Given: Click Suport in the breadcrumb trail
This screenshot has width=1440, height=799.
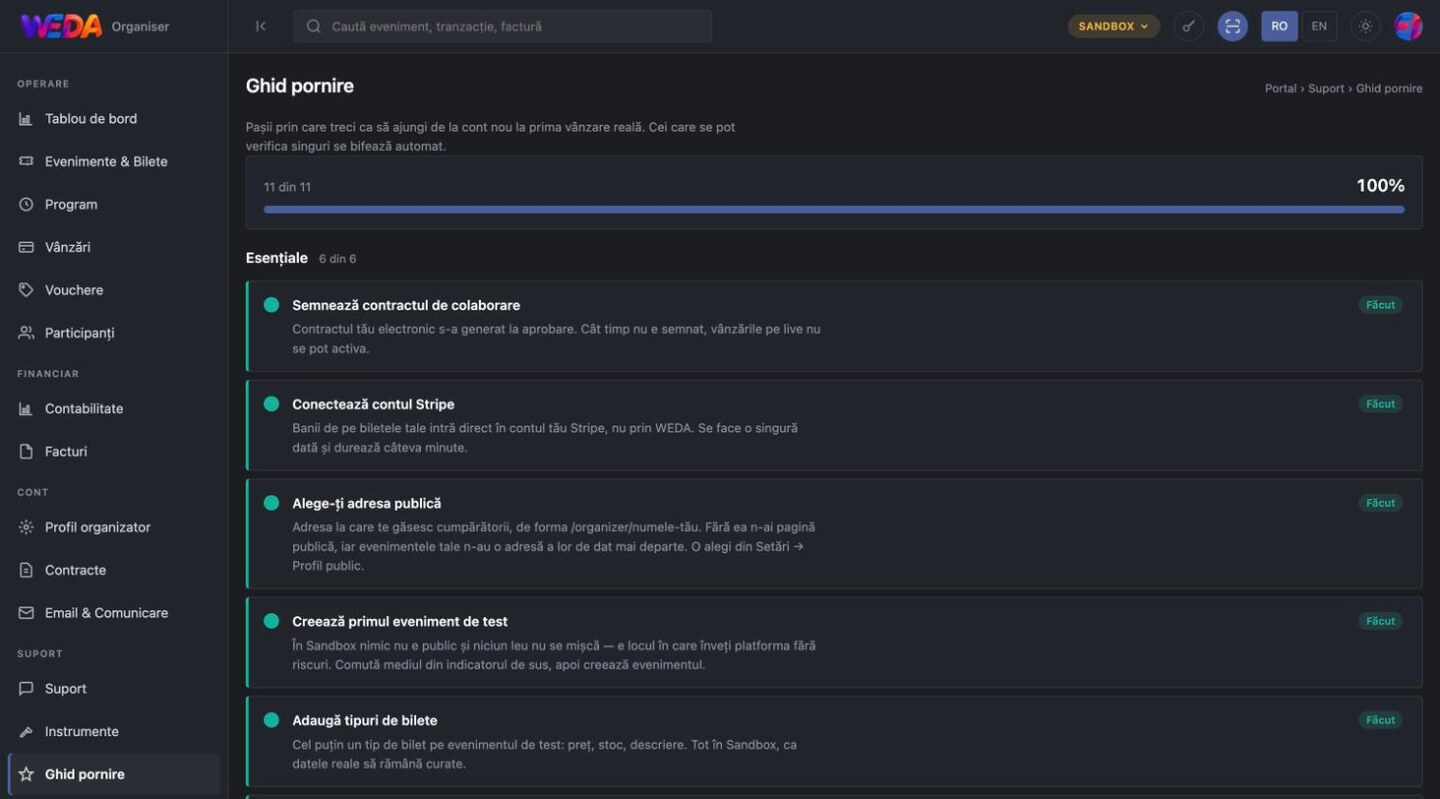Looking at the screenshot, I should [1326, 88].
